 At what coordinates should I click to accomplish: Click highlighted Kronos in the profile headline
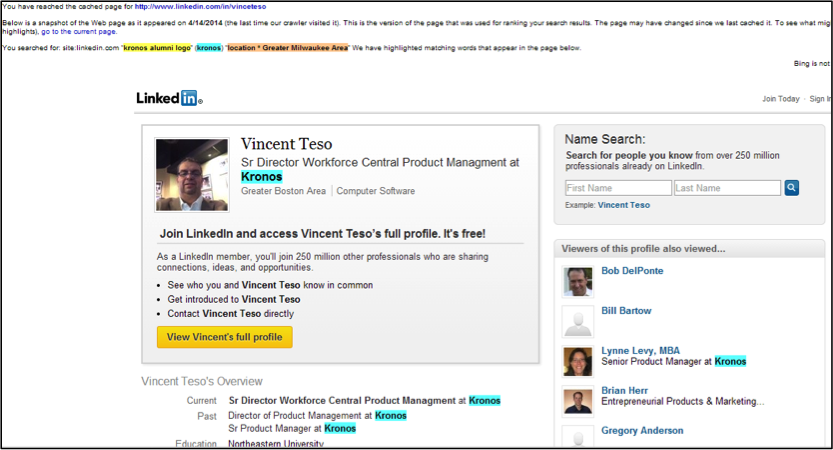261,176
